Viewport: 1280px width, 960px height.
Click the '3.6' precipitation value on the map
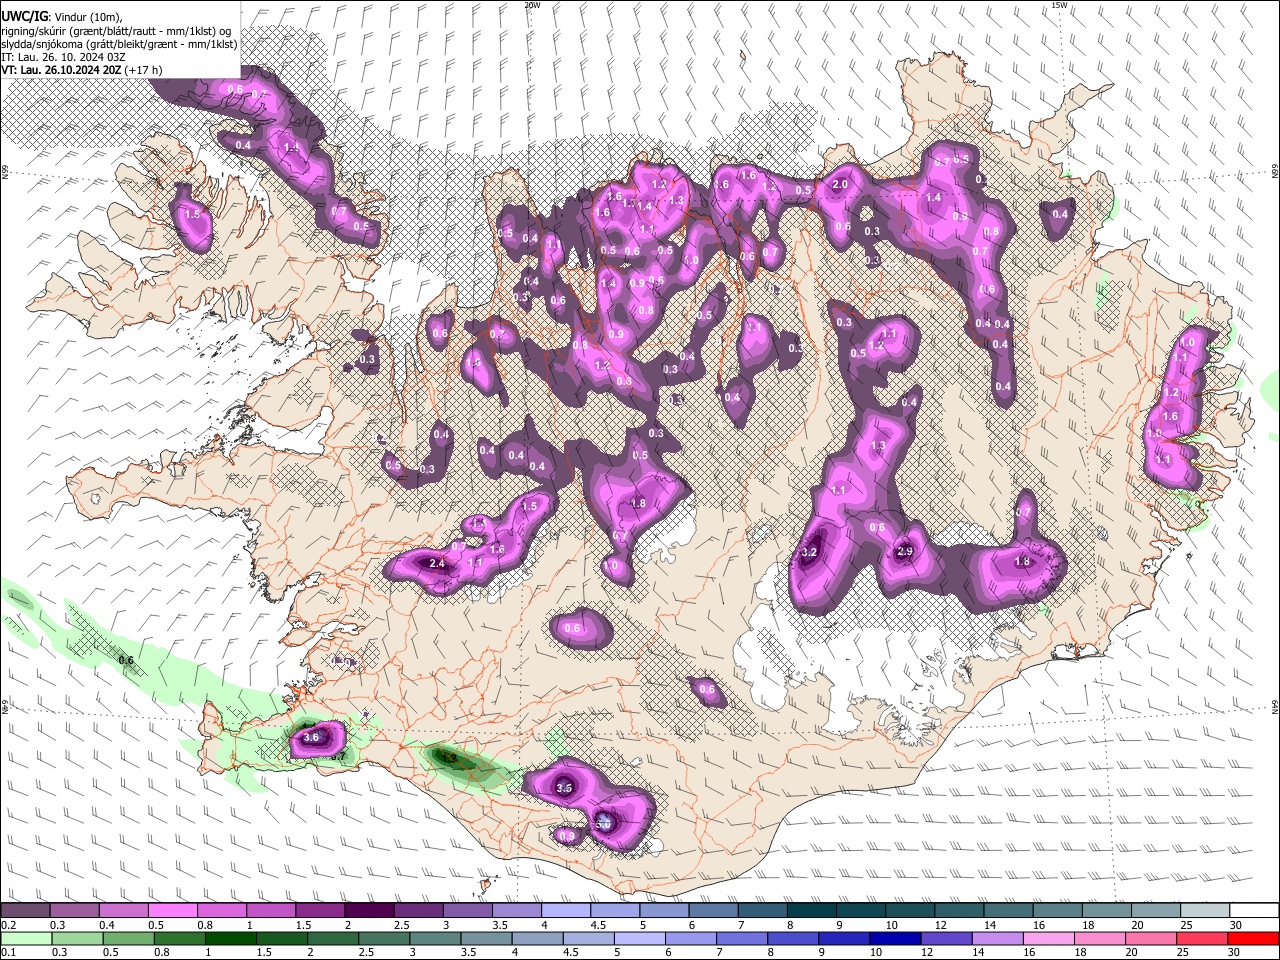(x=310, y=738)
